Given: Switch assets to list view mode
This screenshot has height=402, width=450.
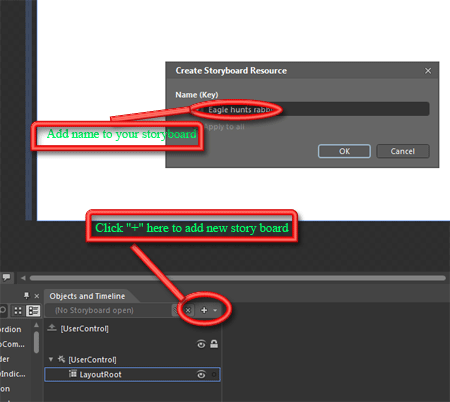Looking at the screenshot, I should (x=33, y=311).
